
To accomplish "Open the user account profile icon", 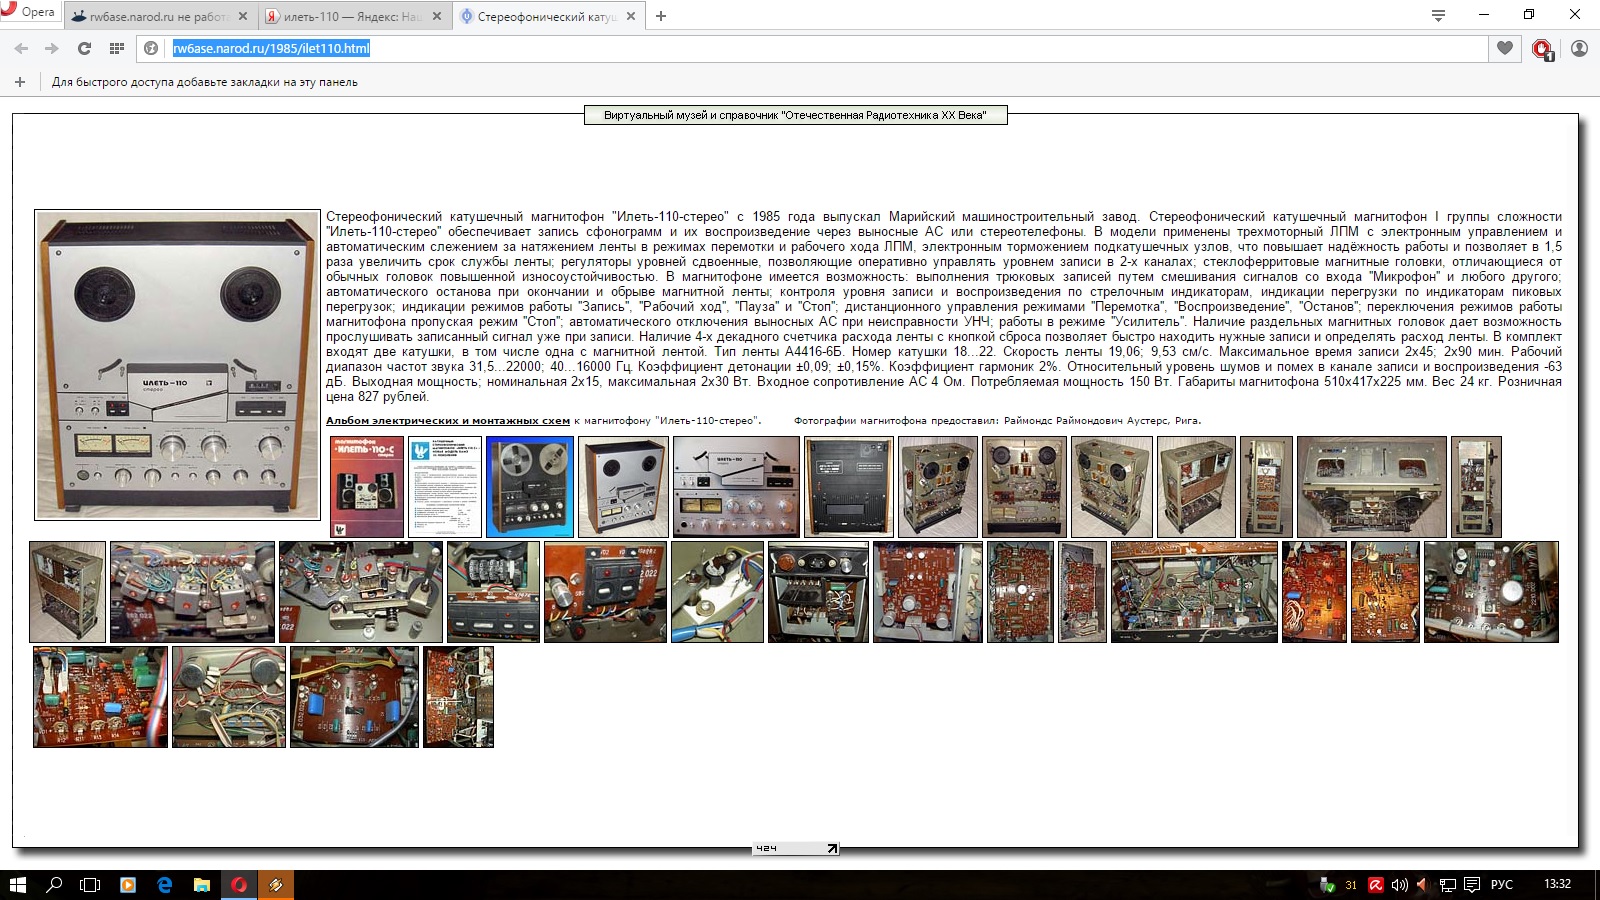I will (x=1579, y=48).
